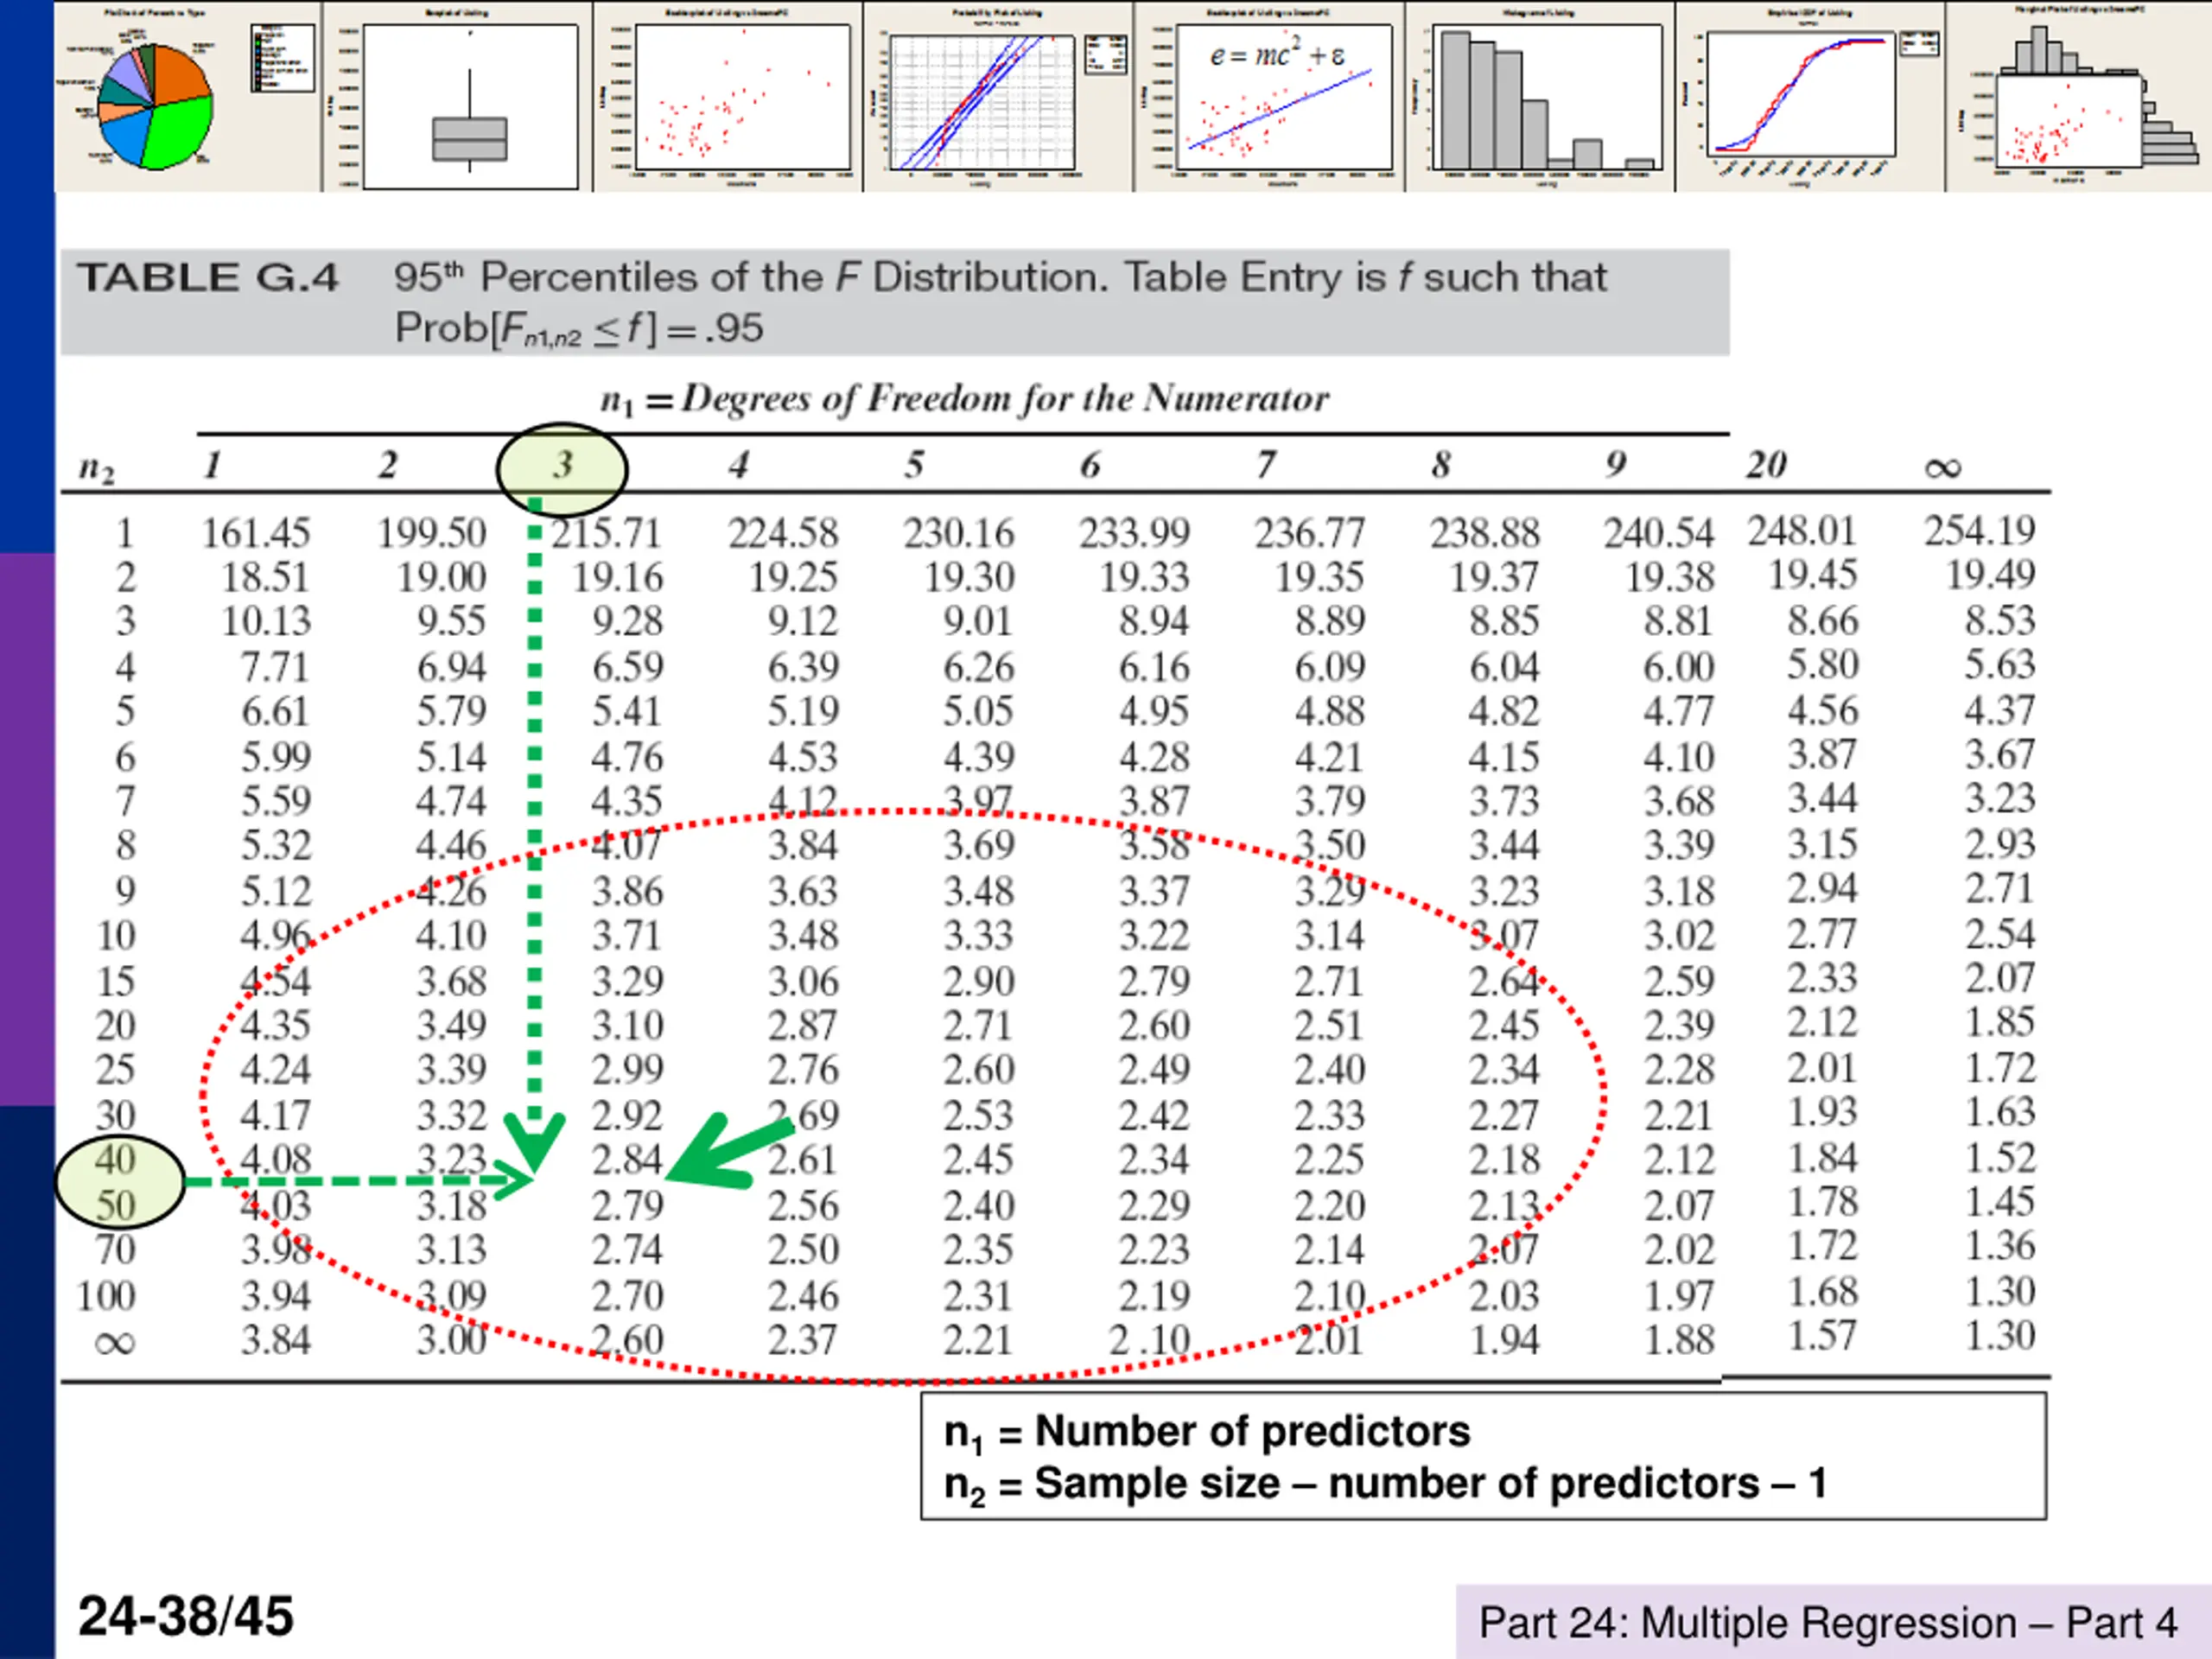This screenshot has width=2212, height=1659.
Task: Open the empirical CDF curve thumbnail
Action: point(1810,97)
